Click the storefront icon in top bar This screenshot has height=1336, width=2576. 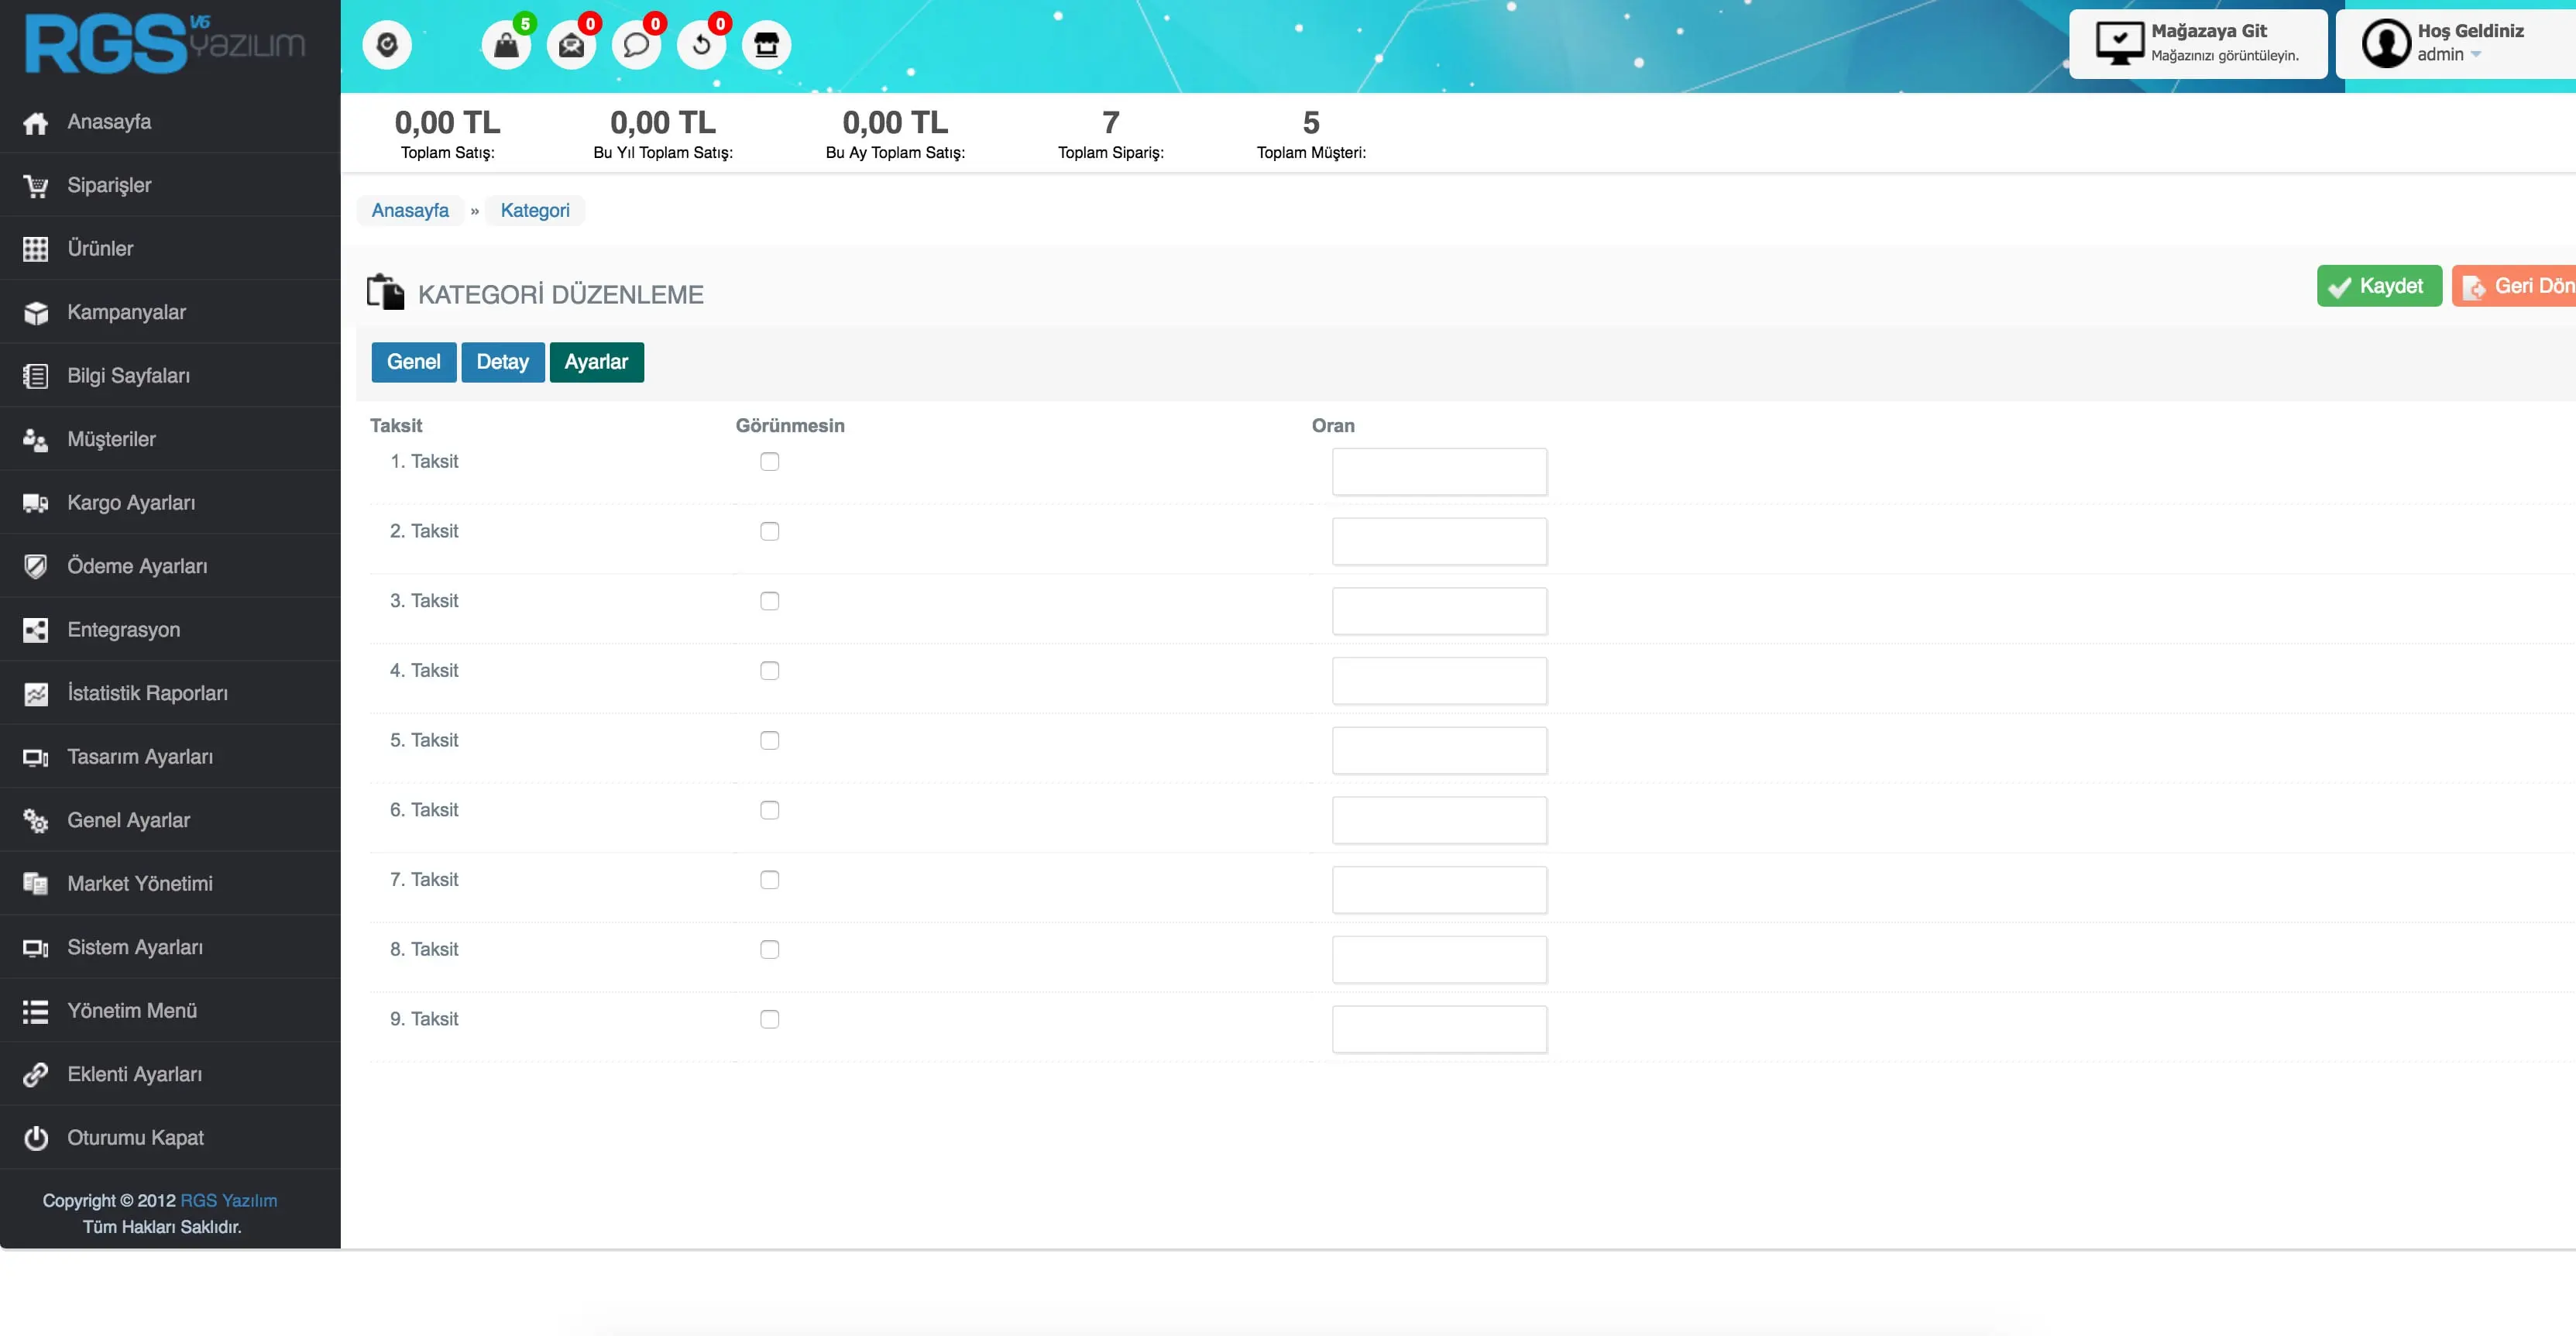point(766,45)
